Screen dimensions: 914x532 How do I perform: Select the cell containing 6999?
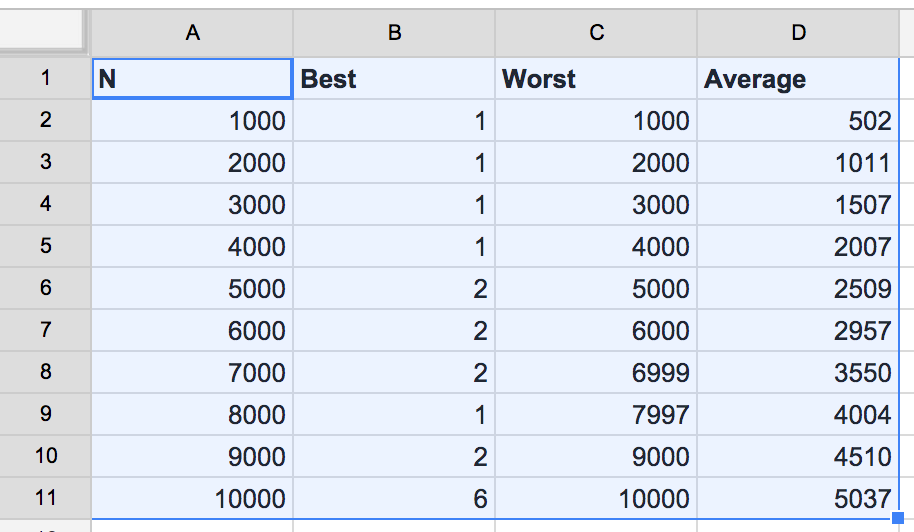[x=596, y=373]
